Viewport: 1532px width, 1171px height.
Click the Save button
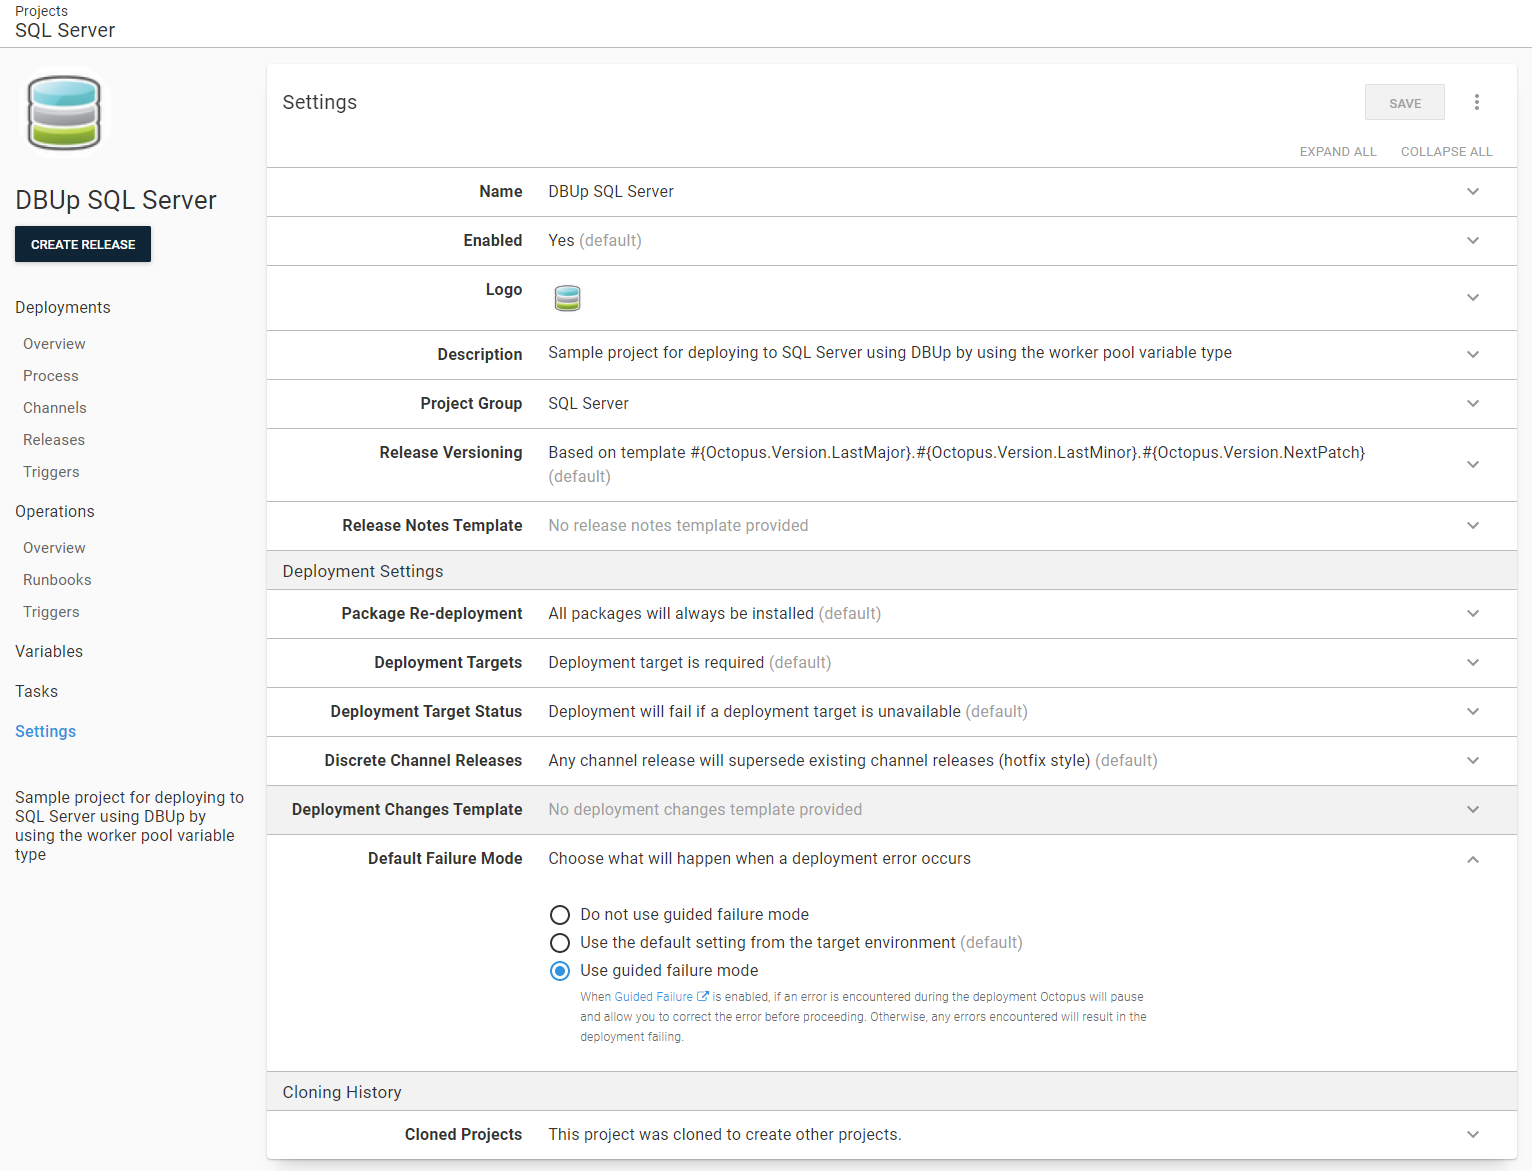(x=1404, y=103)
